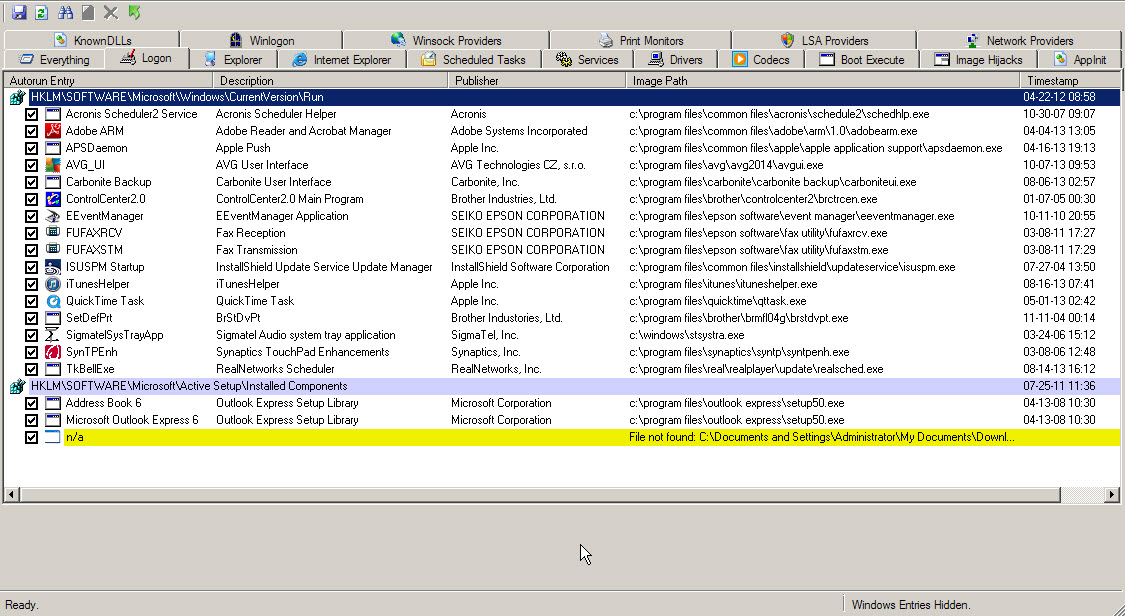
Task: Open the Boot Execute tab
Action: 862,60
